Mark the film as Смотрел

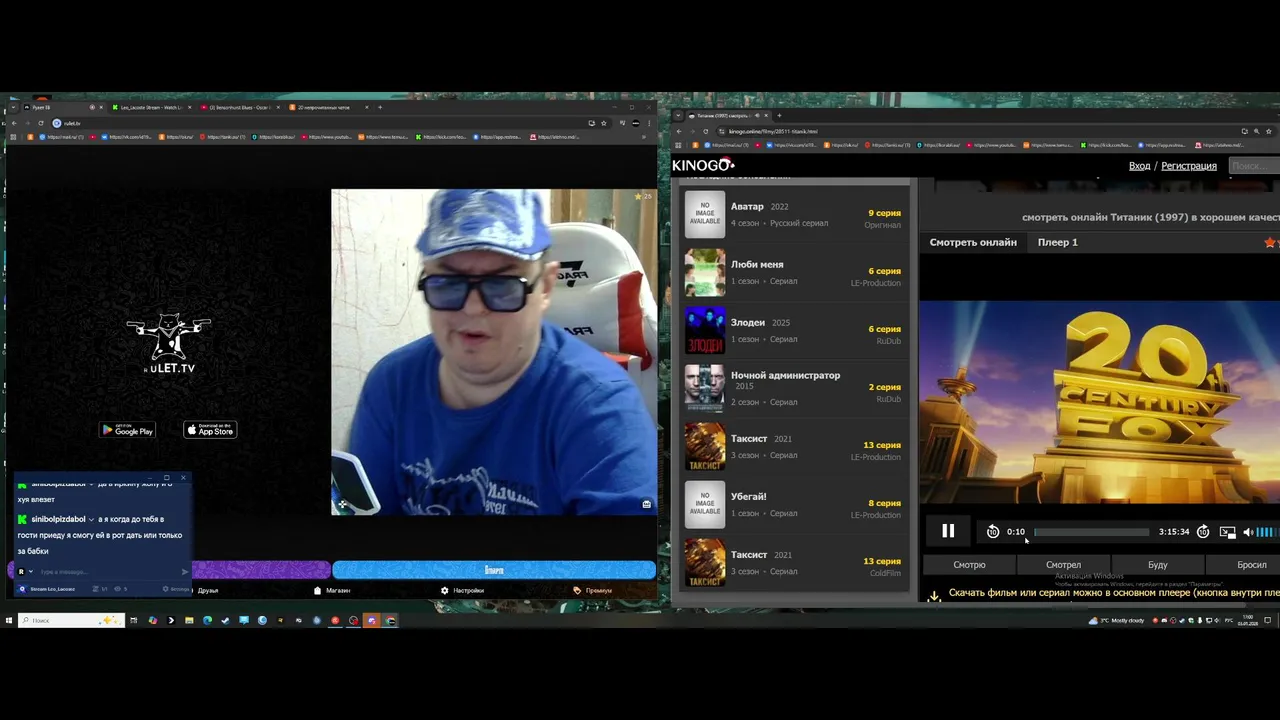[1063, 565]
